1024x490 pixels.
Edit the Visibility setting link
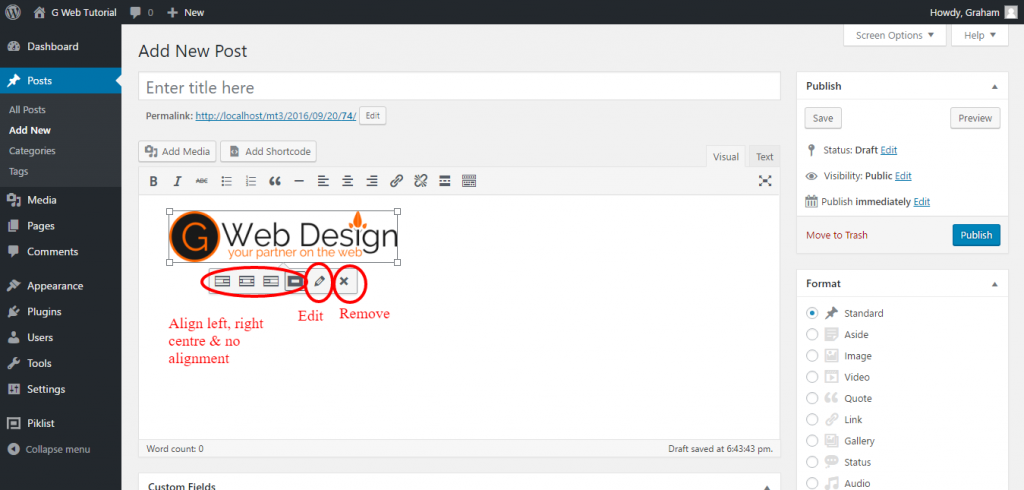(903, 176)
